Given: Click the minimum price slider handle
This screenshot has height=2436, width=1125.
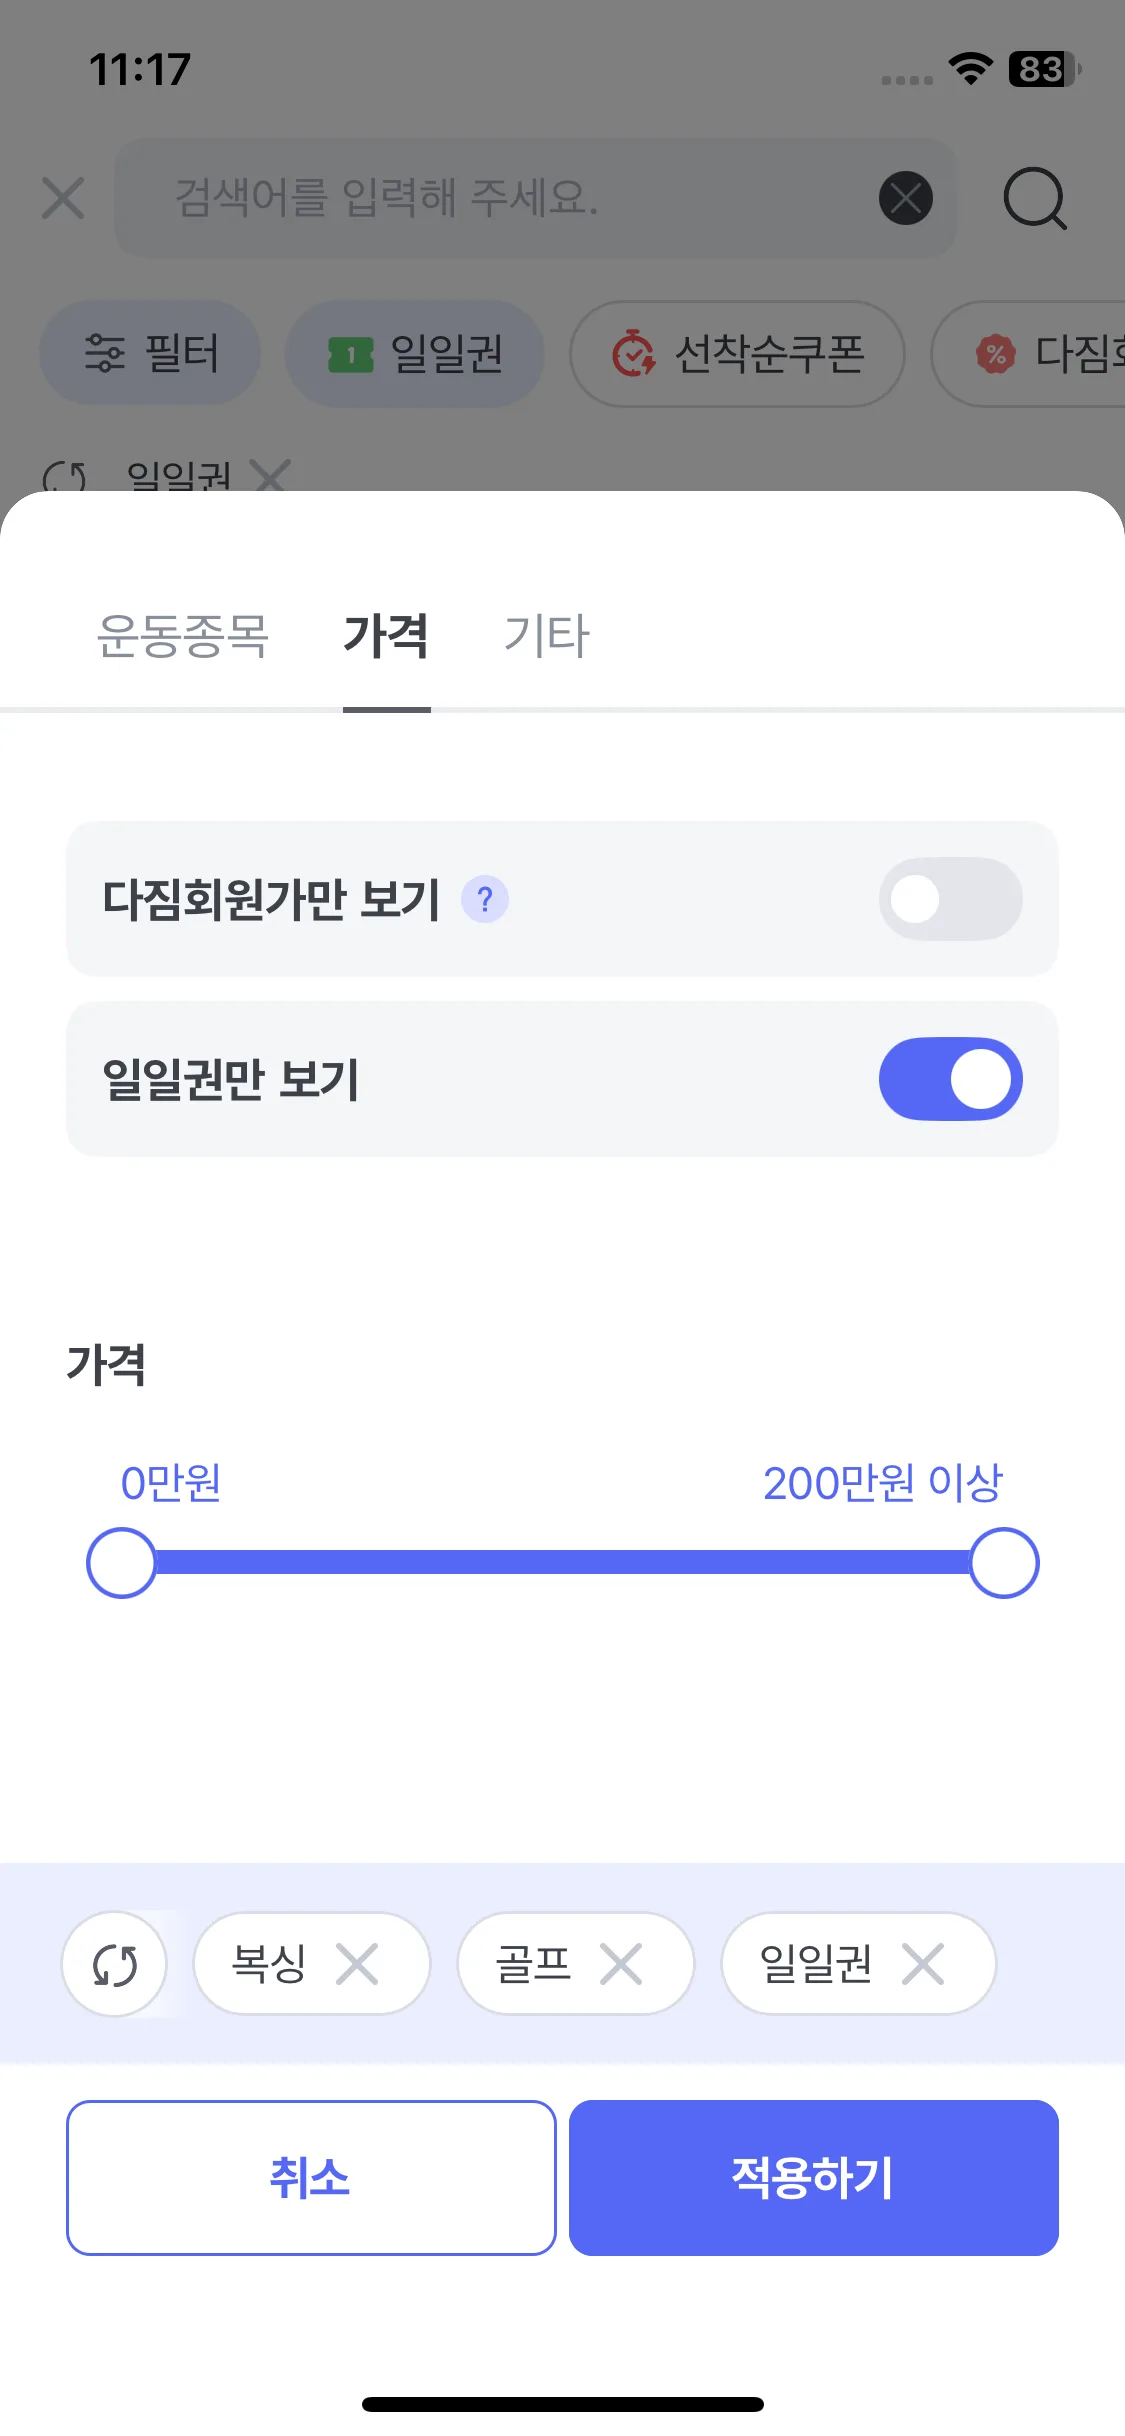Looking at the screenshot, I should (121, 1563).
